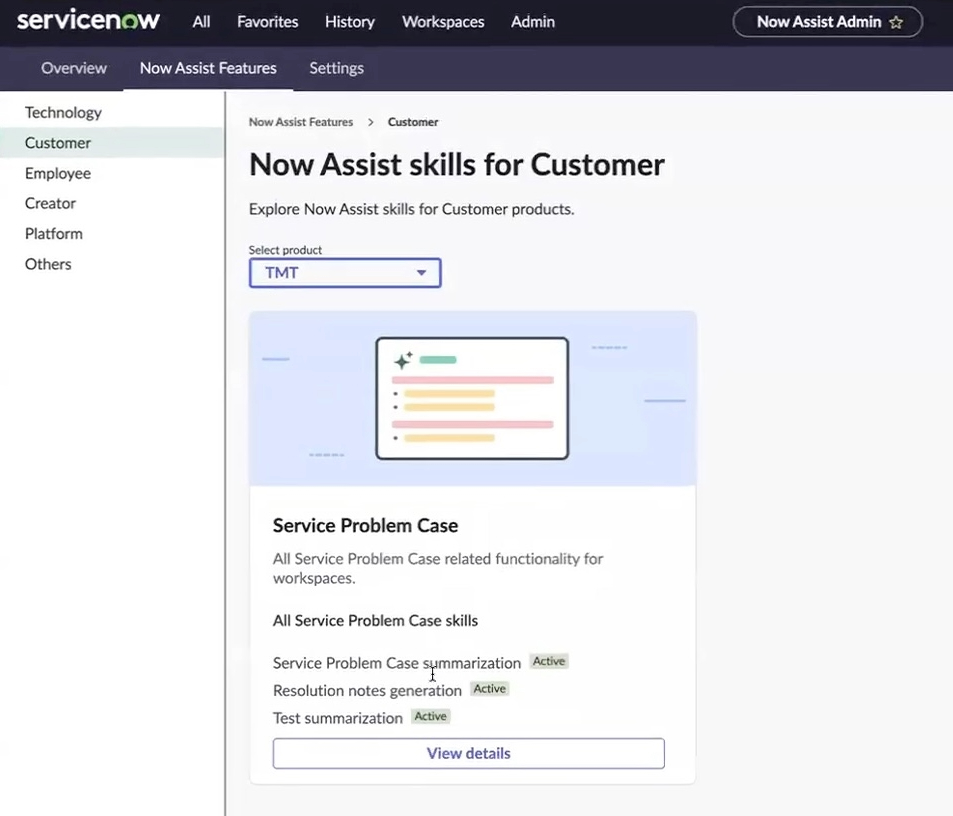
Task: Select Technology in the sidebar
Action: coord(112,112)
